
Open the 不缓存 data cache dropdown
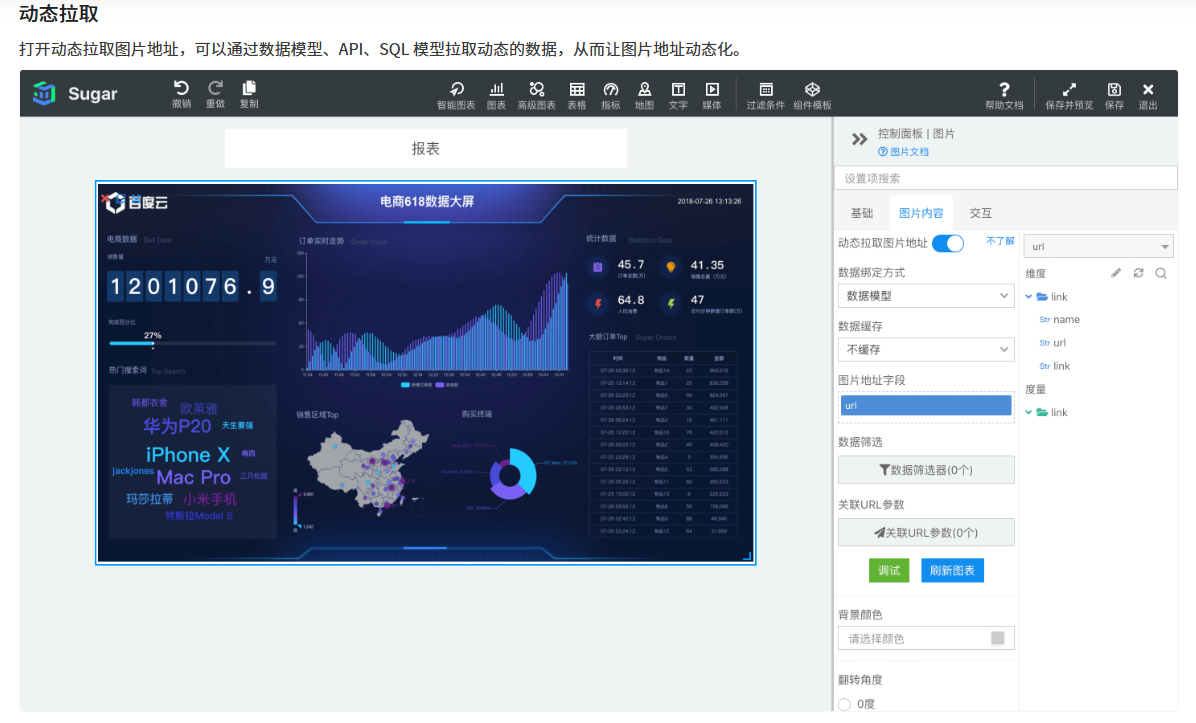click(x=926, y=350)
